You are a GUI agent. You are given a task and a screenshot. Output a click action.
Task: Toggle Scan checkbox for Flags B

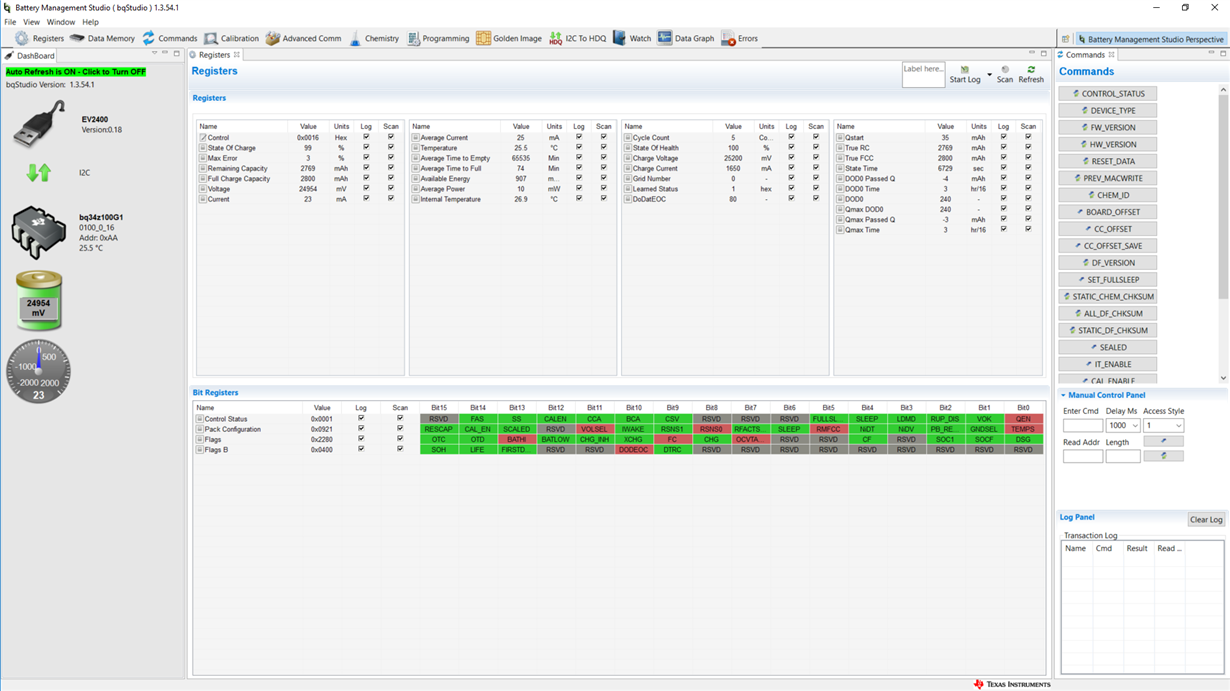pyautogui.click(x=400, y=450)
